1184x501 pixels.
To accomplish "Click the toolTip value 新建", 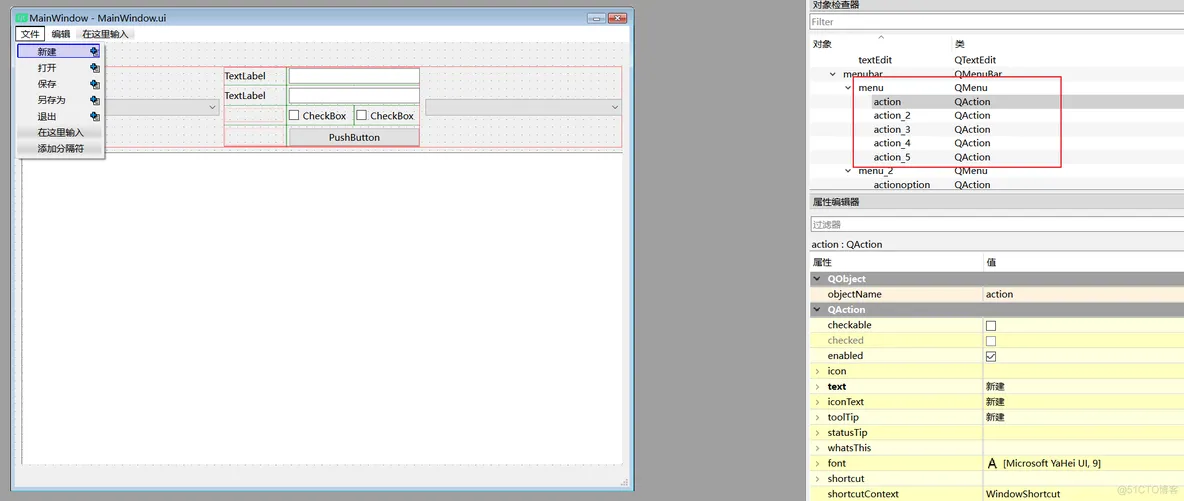I will (x=995, y=417).
